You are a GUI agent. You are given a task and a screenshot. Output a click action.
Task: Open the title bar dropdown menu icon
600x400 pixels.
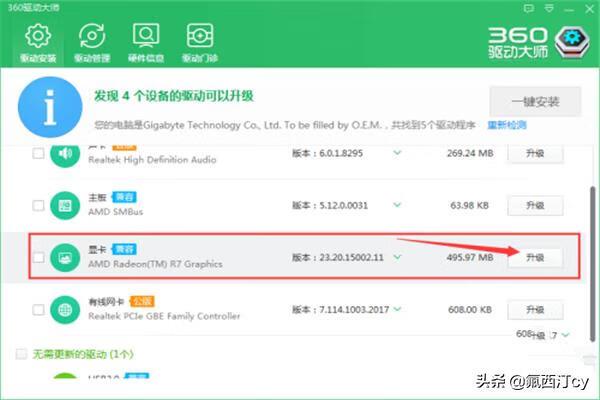pos(549,8)
